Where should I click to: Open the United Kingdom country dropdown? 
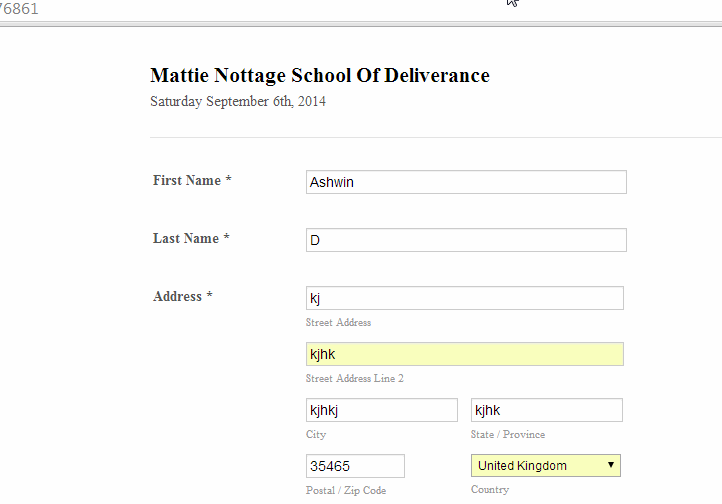point(545,466)
